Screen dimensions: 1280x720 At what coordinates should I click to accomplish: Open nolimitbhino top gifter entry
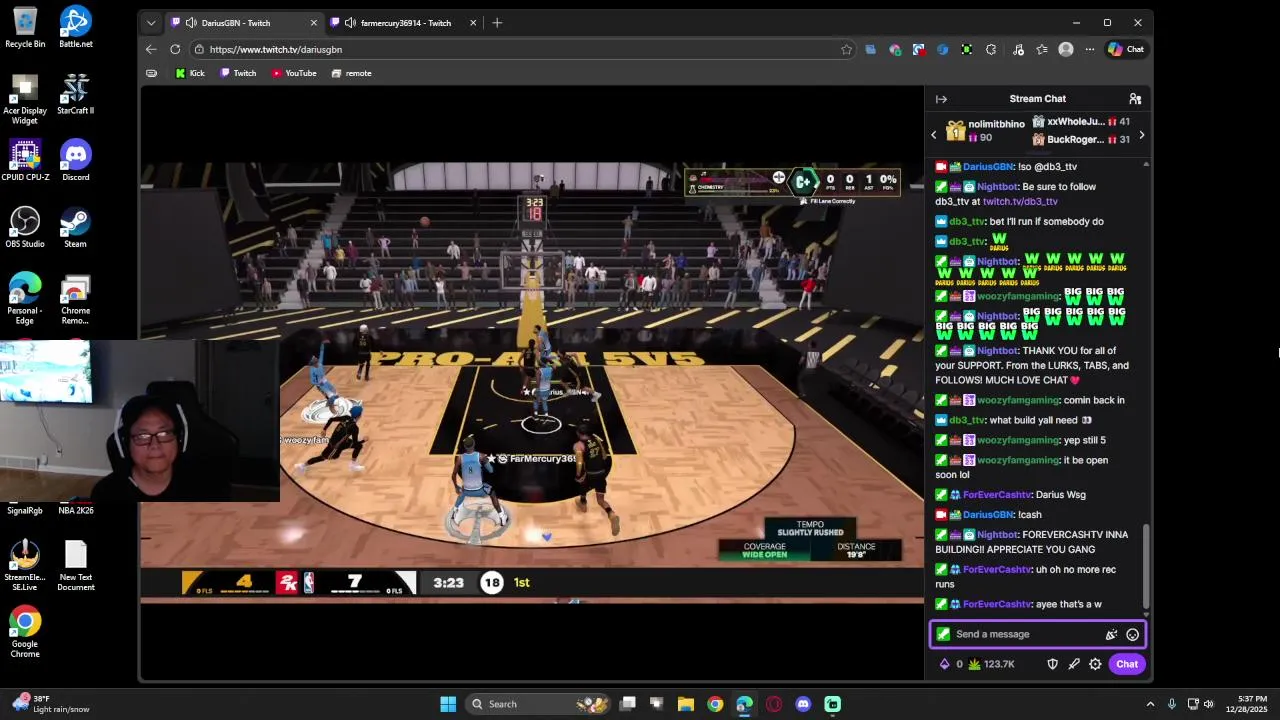[985, 130]
